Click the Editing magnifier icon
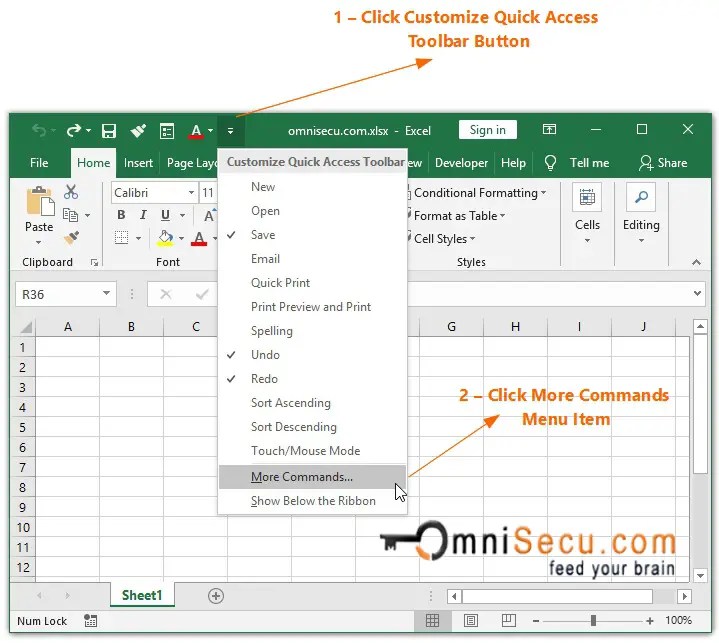Screen dimensions: 719x643 (641, 197)
